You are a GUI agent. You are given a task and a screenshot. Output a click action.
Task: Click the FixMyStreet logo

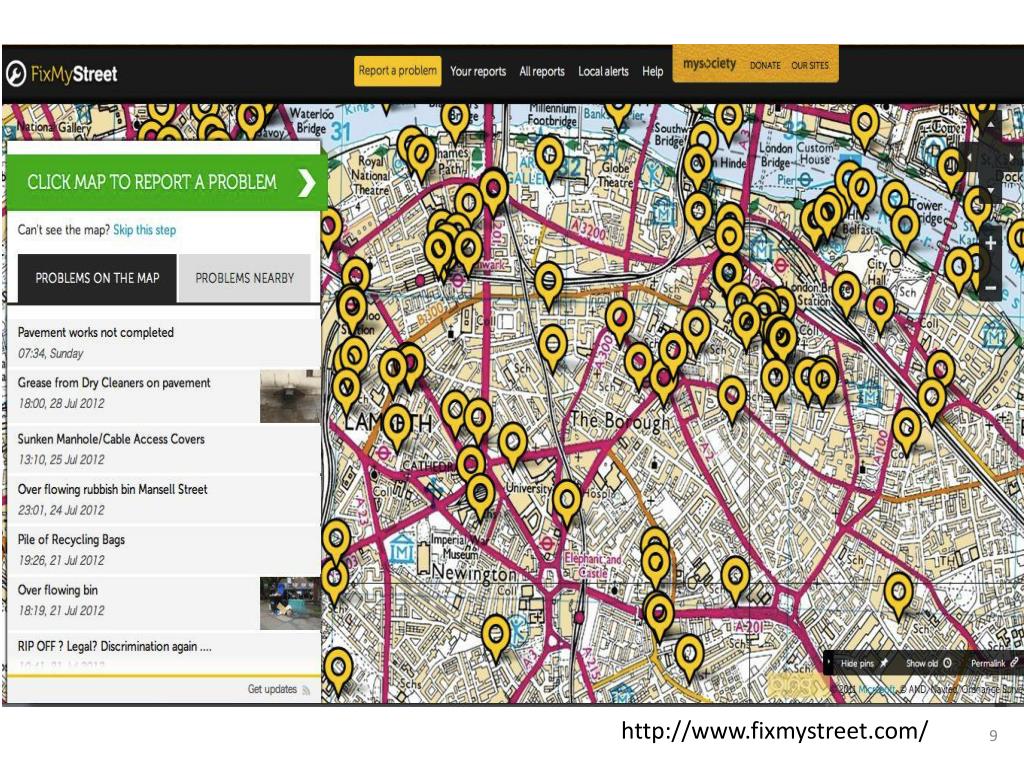pyautogui.click(x=61, y=73)
